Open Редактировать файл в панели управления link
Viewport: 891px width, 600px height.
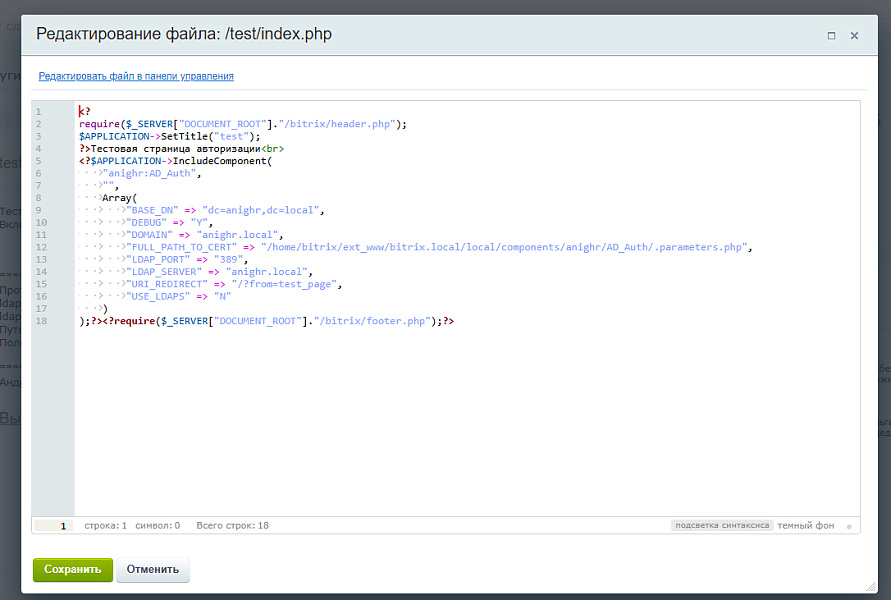(135, 76)
